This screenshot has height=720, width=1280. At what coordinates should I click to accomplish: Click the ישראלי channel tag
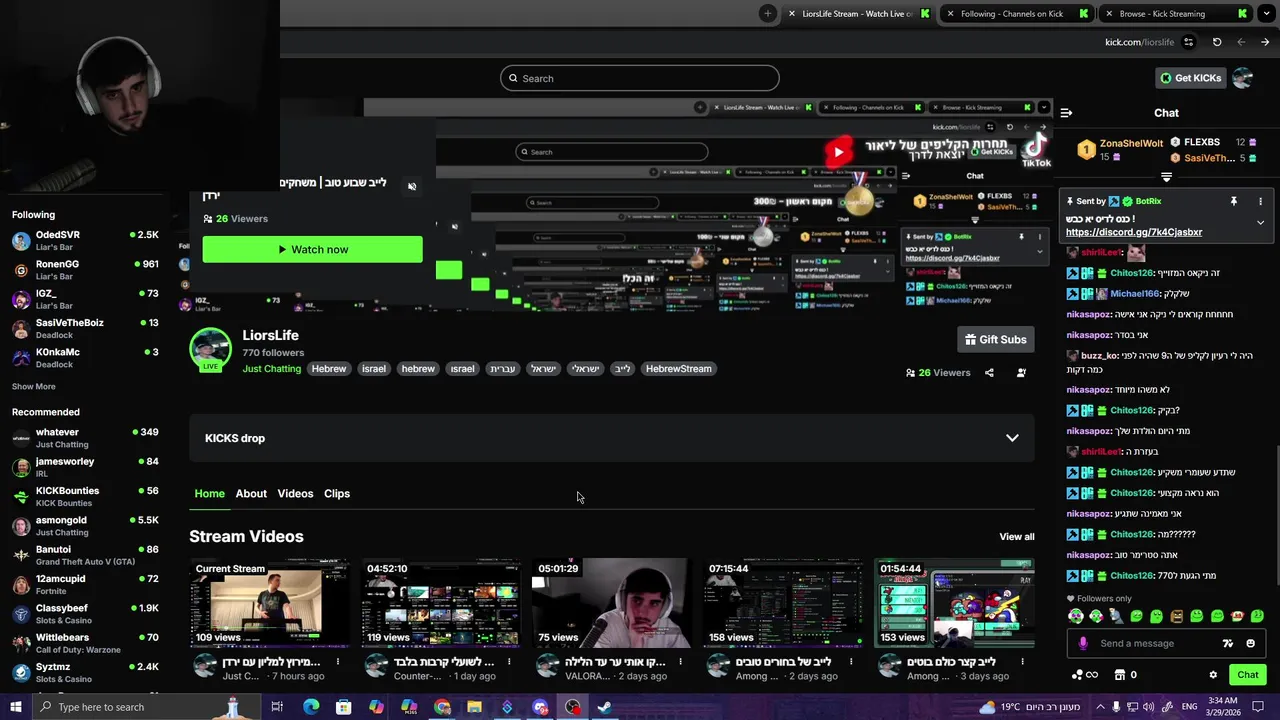pyautogui.click(x=585, y=369)
